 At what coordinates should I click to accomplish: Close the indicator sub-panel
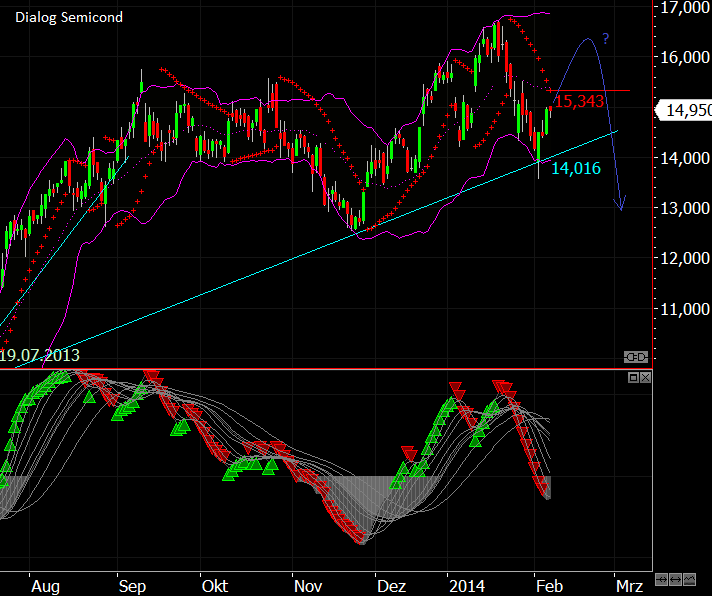pos(646,378)
